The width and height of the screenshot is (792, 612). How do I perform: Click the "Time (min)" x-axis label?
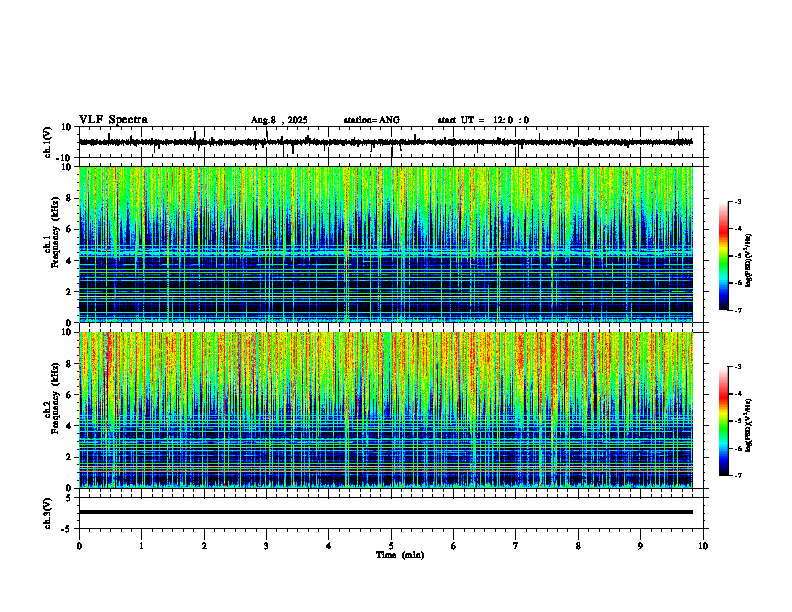400,555
